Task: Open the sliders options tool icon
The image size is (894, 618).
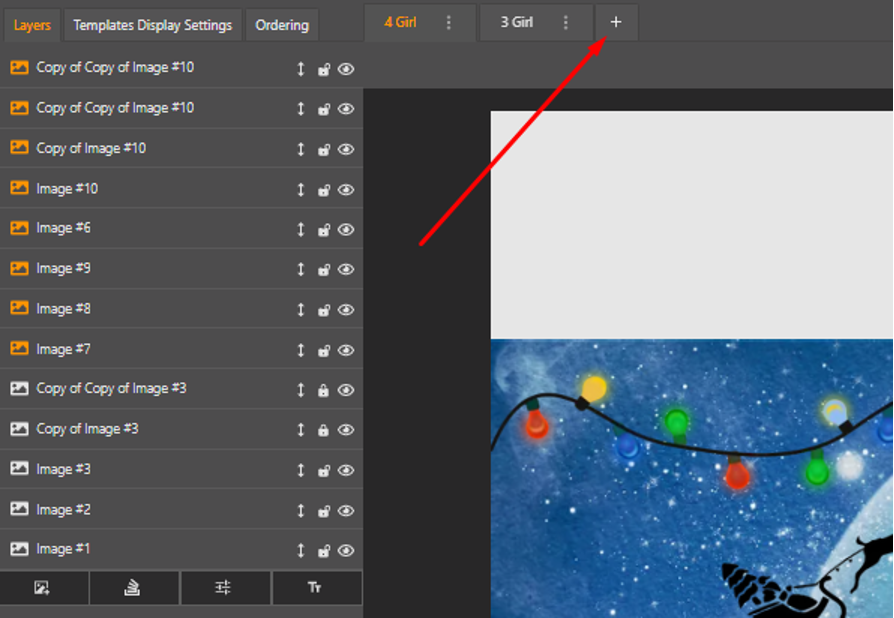Action: (x=223, y=588)
